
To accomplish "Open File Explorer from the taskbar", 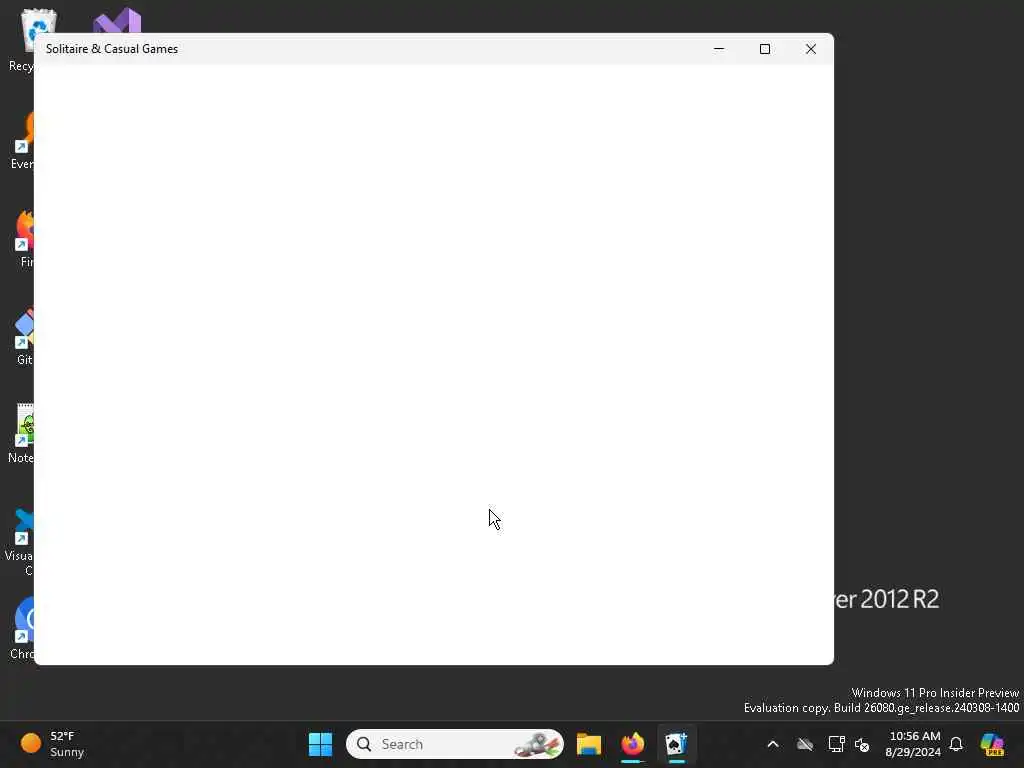I will point(588,744).
